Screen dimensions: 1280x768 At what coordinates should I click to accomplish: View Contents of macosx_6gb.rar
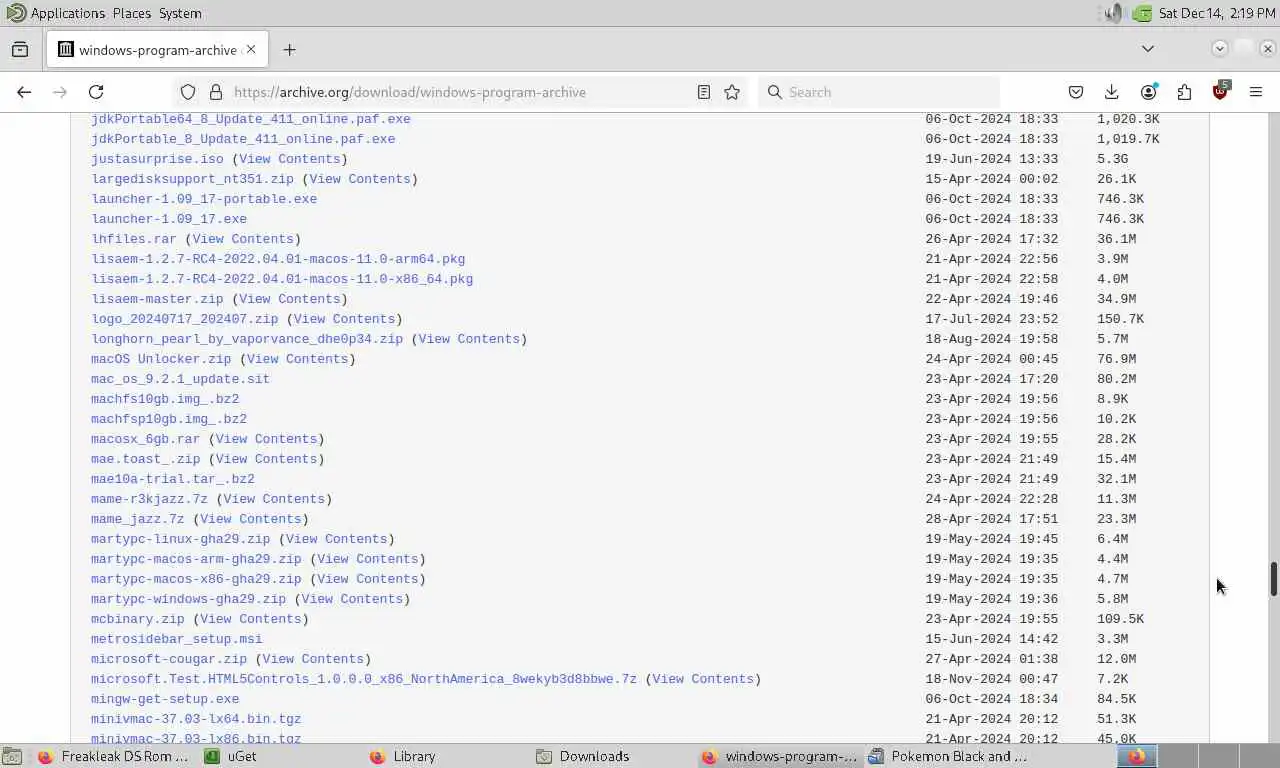point(266,439)
